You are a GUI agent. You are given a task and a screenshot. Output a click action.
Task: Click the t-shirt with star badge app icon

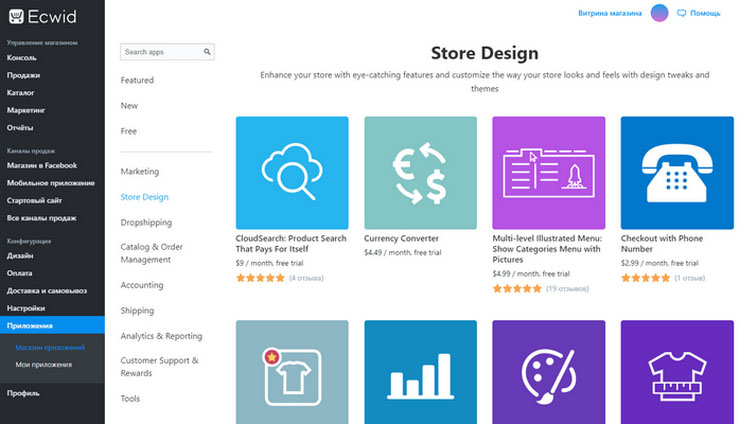[292, 372]
